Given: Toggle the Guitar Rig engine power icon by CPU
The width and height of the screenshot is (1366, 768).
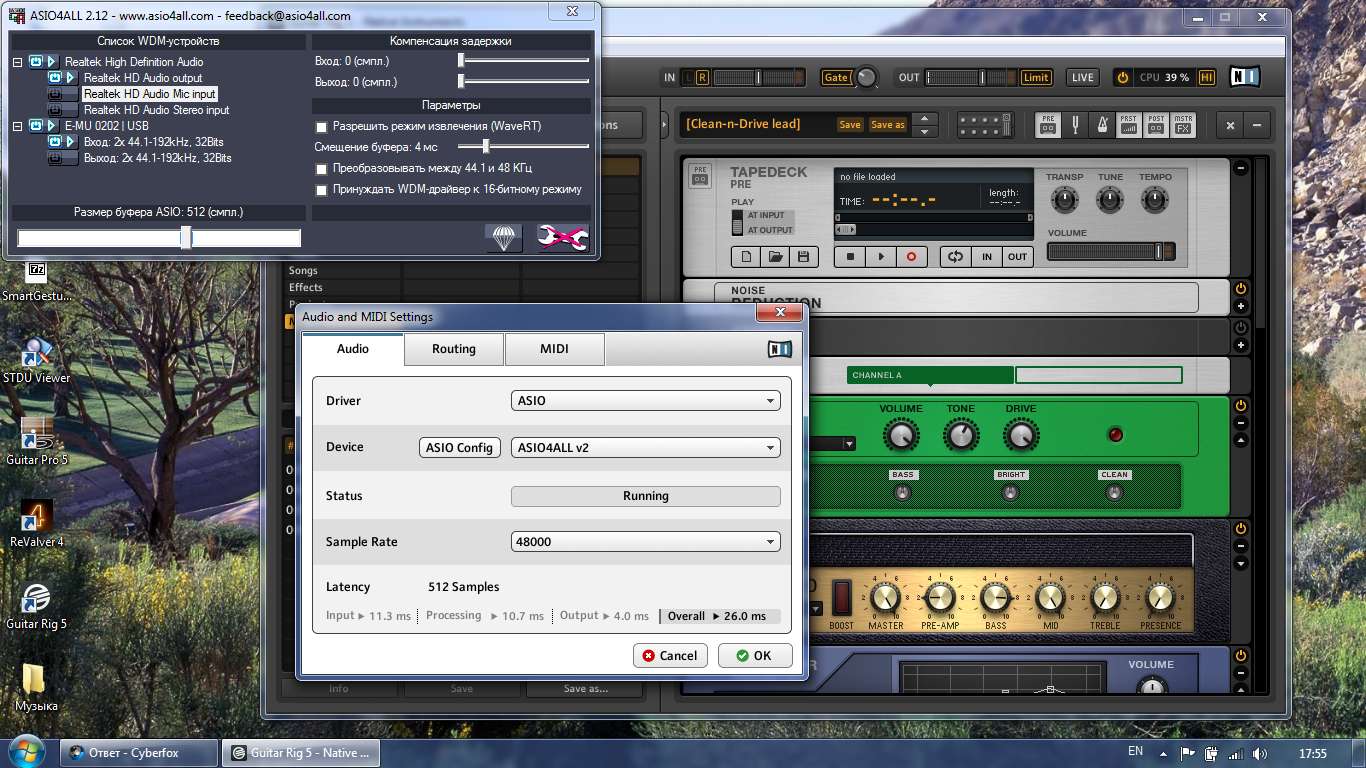Looking at the screenshot, I should coord(1122,78).
